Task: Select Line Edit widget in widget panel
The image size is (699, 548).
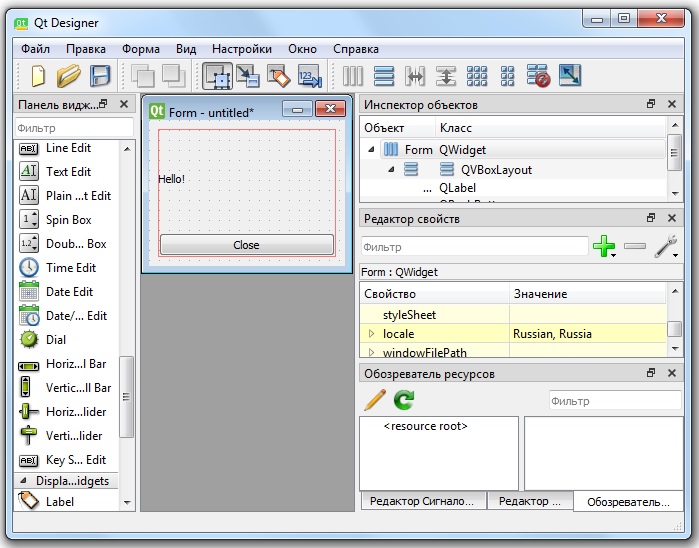Action: (67, 148)
